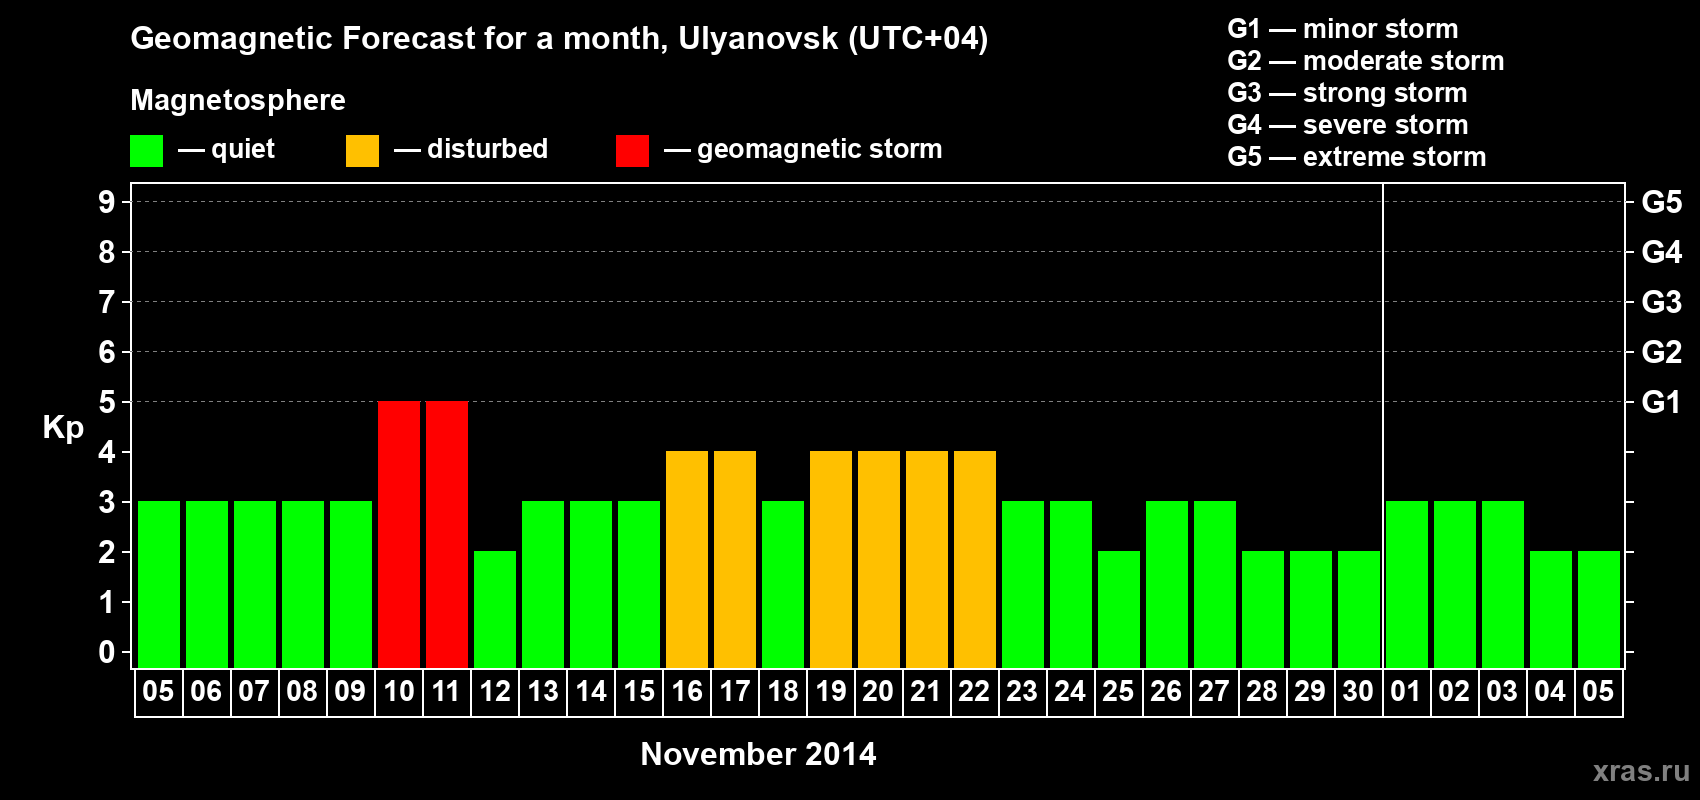Click the 'G1 — minor storm' legend line

(x=1343, y=29)
